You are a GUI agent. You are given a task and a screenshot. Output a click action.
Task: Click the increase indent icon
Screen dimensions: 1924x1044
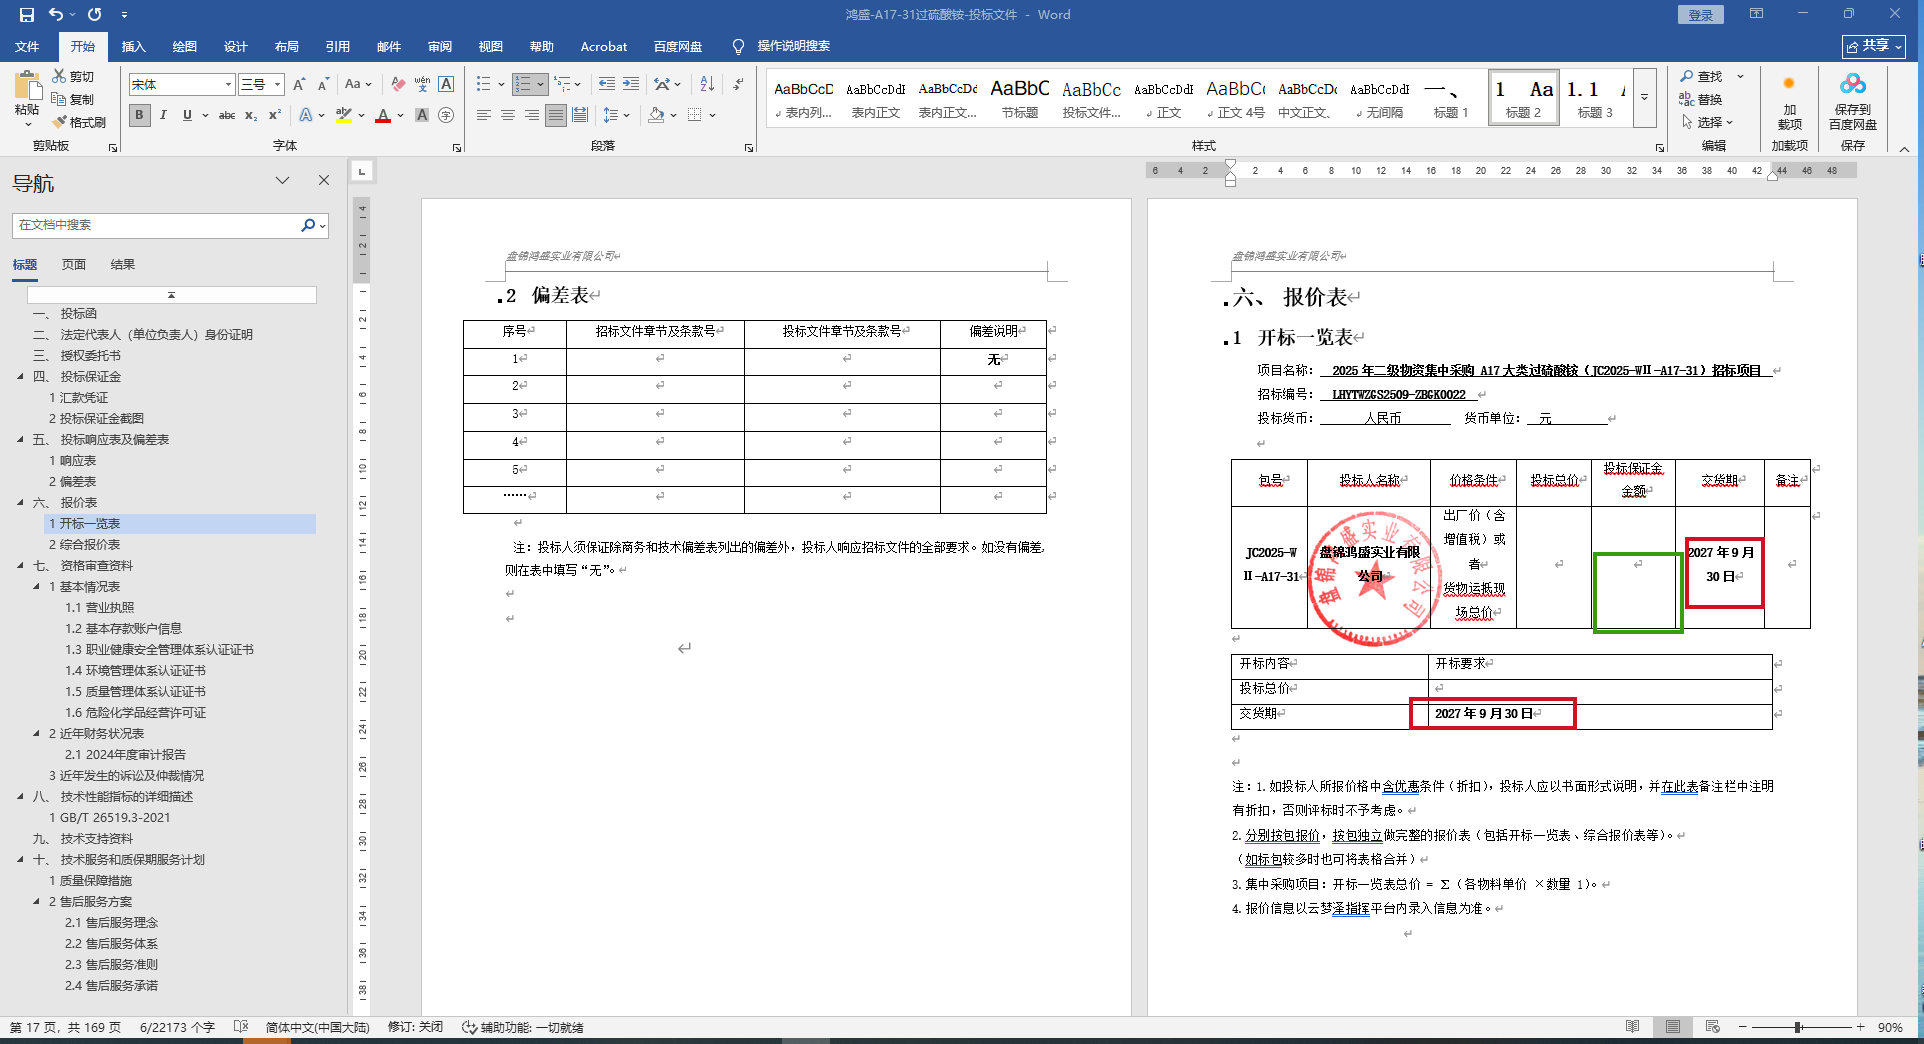pyautogui.click(x=631, y=85)
